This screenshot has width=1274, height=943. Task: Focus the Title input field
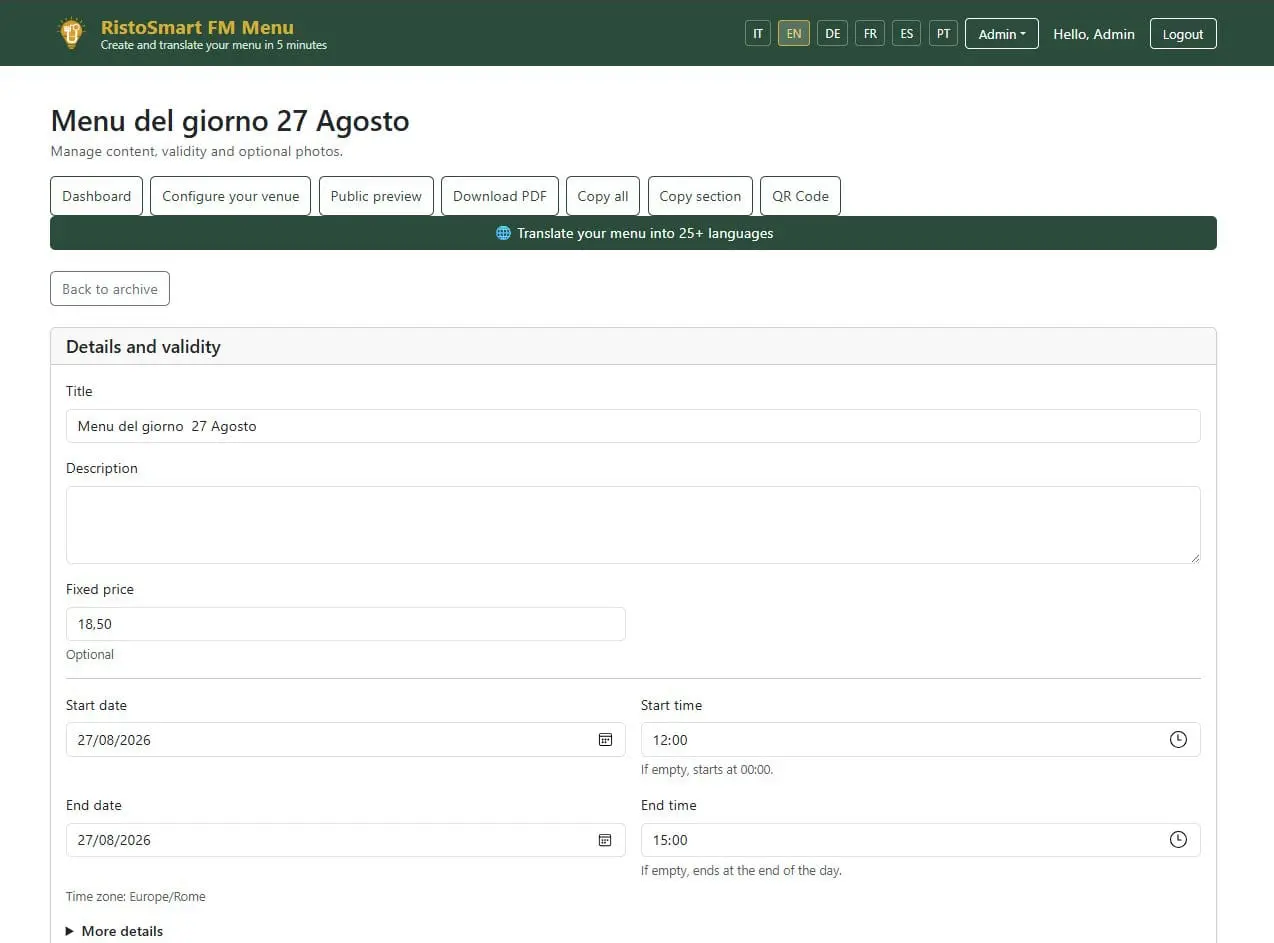pyautogui.click(x=633, y=426)
